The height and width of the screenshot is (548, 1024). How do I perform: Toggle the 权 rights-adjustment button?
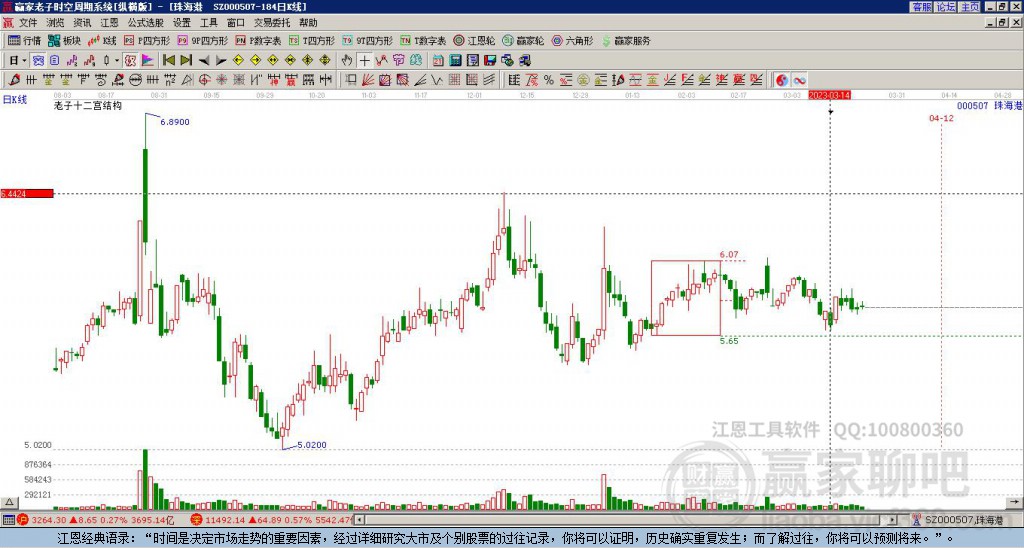[130, 61]
